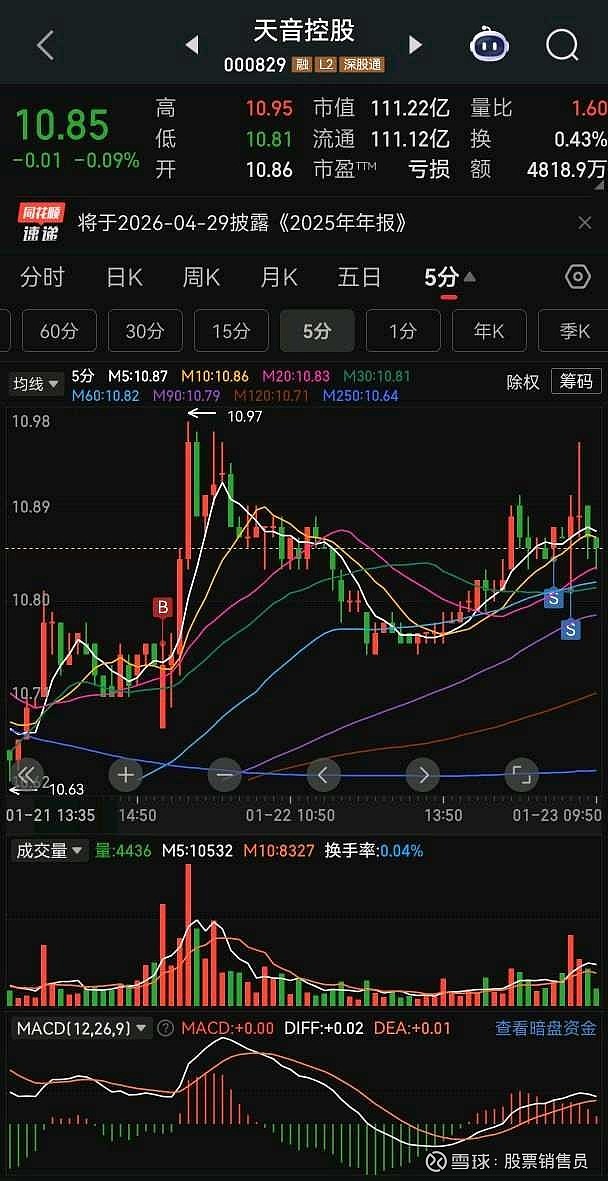Open chart settings hexagon icon

tap(578, 277)
